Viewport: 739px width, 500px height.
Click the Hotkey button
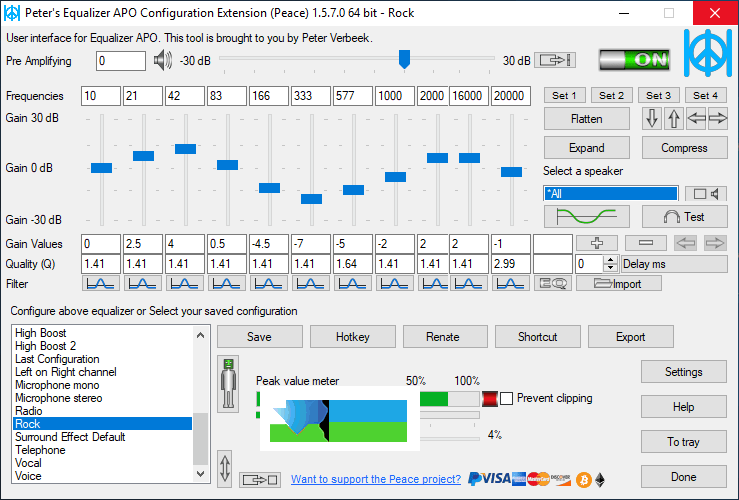(353, 336)
